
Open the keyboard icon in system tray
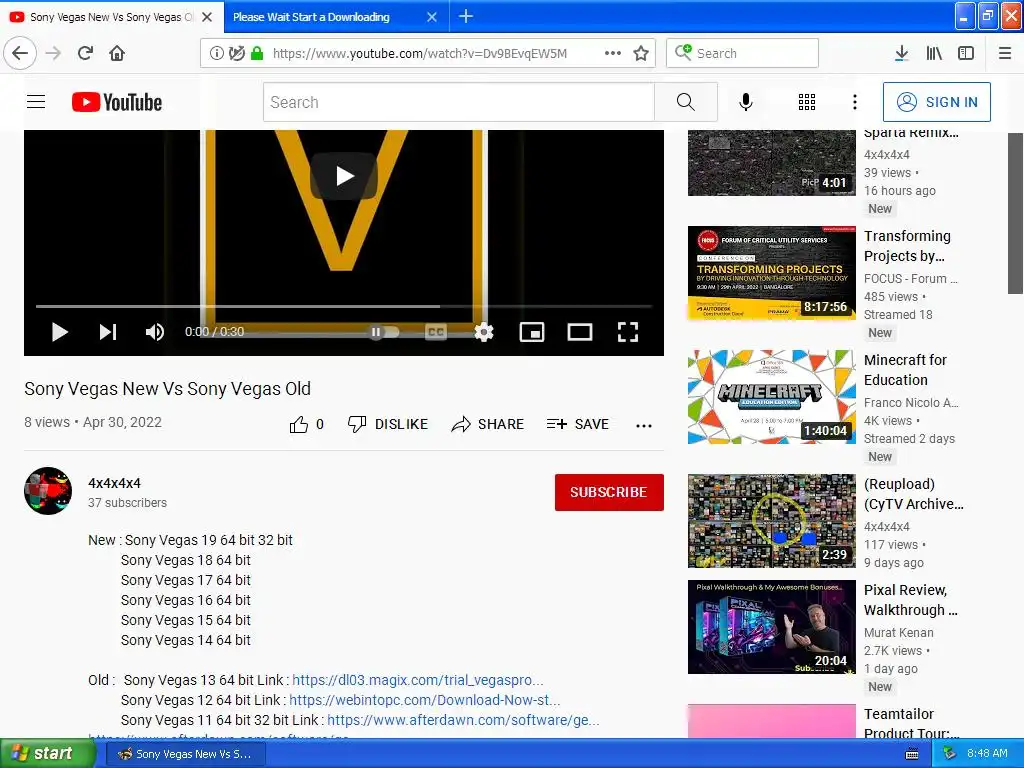click(912, 754)
